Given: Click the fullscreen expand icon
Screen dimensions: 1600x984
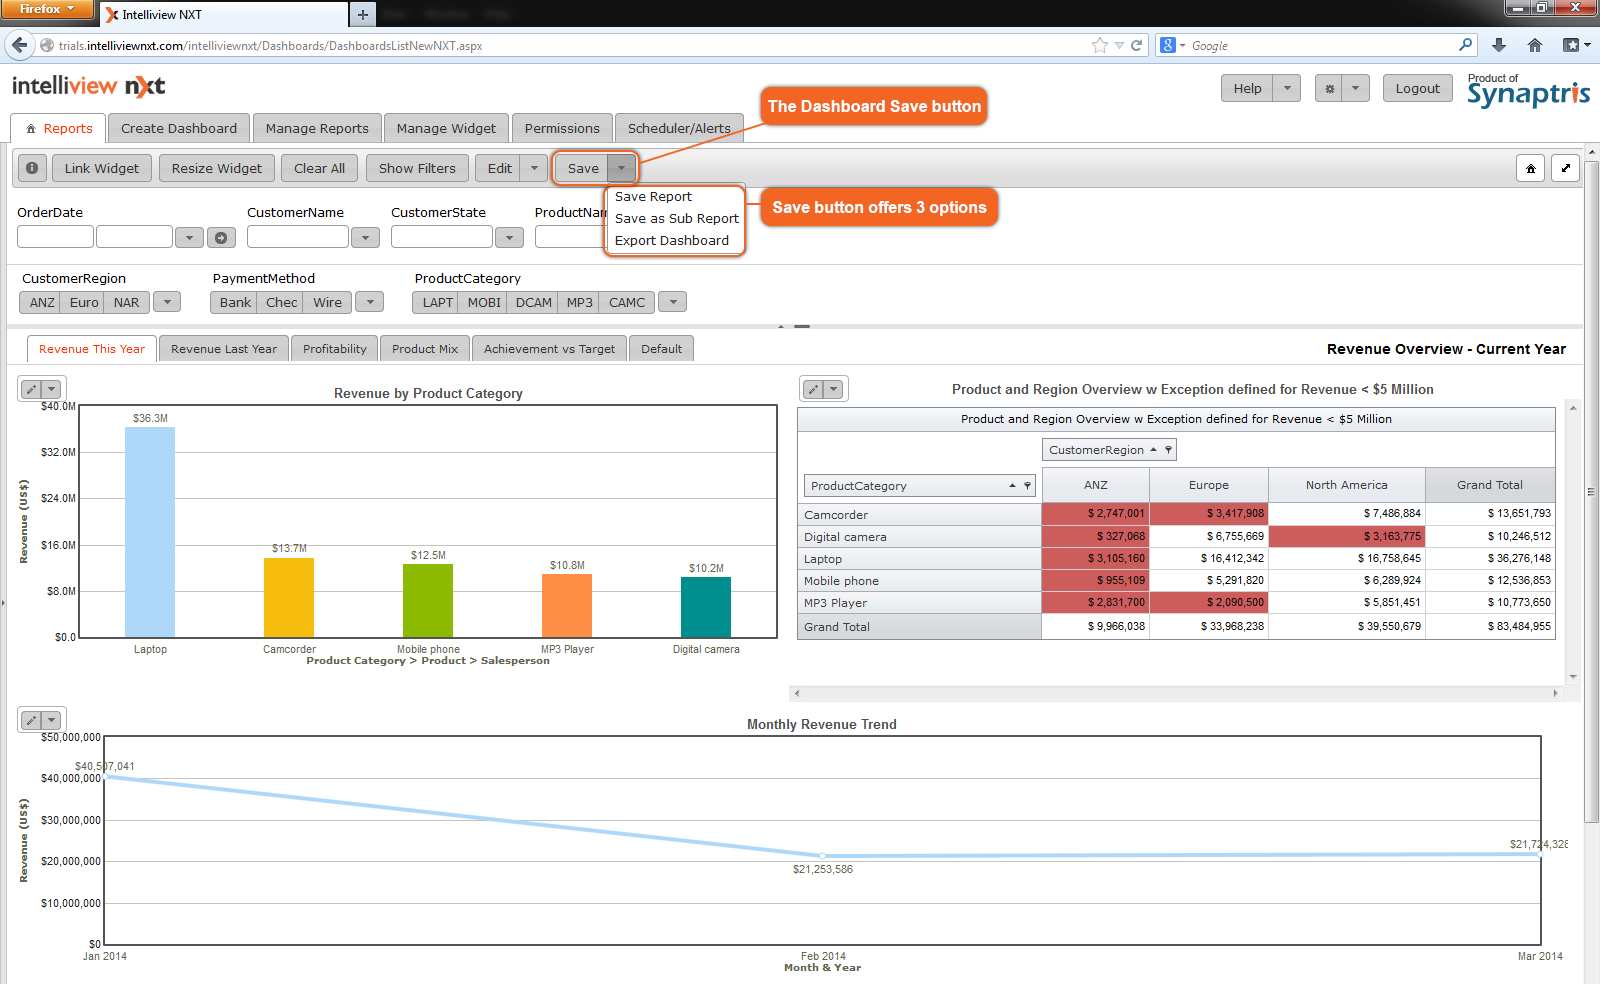Looking at the screenshot, I should pyautogui.click(x=1565, y=168).
